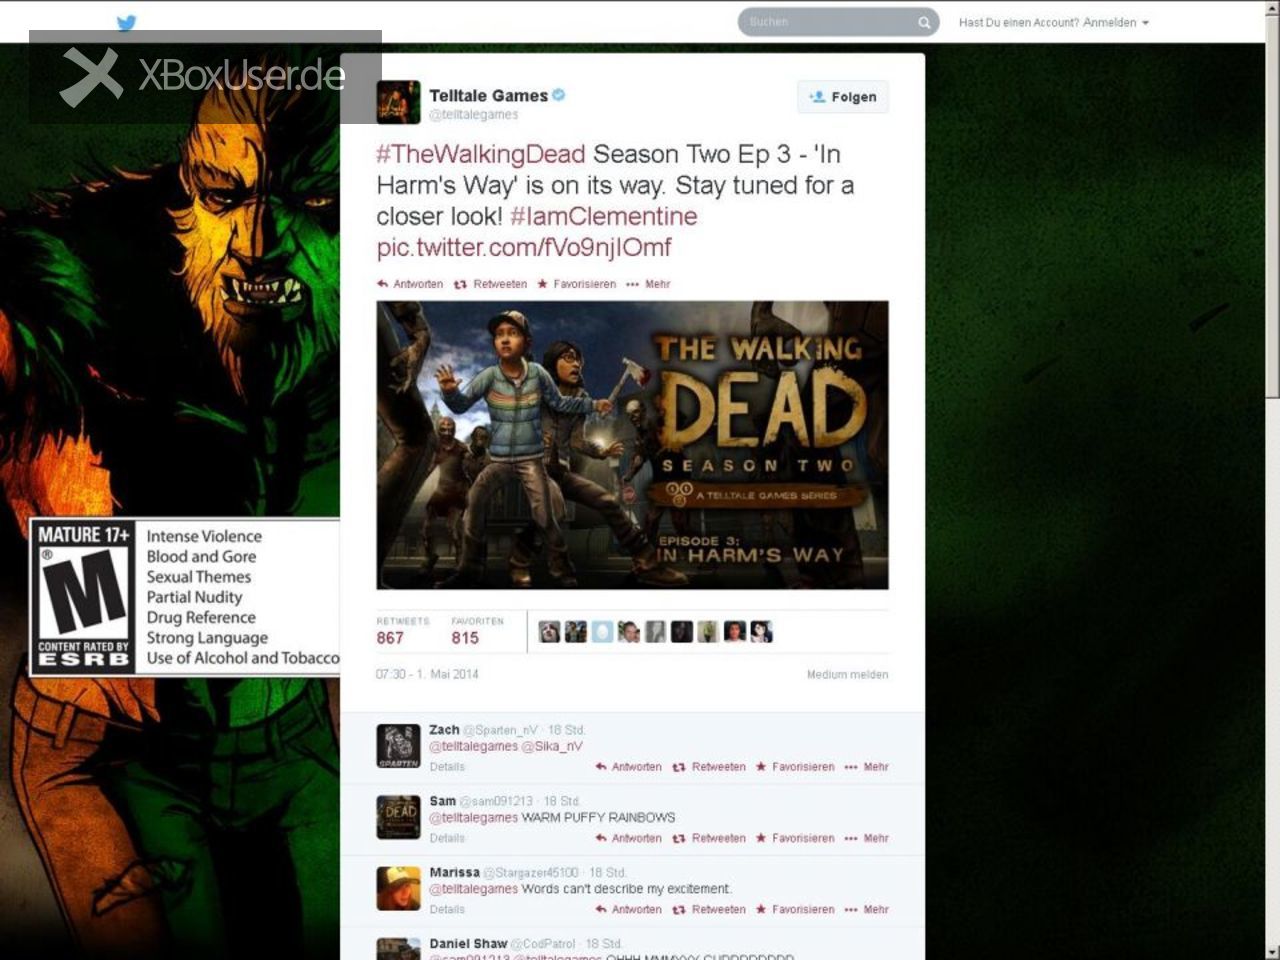This screenshot has height=960, width=1280.
Task: Click the last retweeter avatar thumbnail
Action: pyautogui.click(x=762, y=632)
